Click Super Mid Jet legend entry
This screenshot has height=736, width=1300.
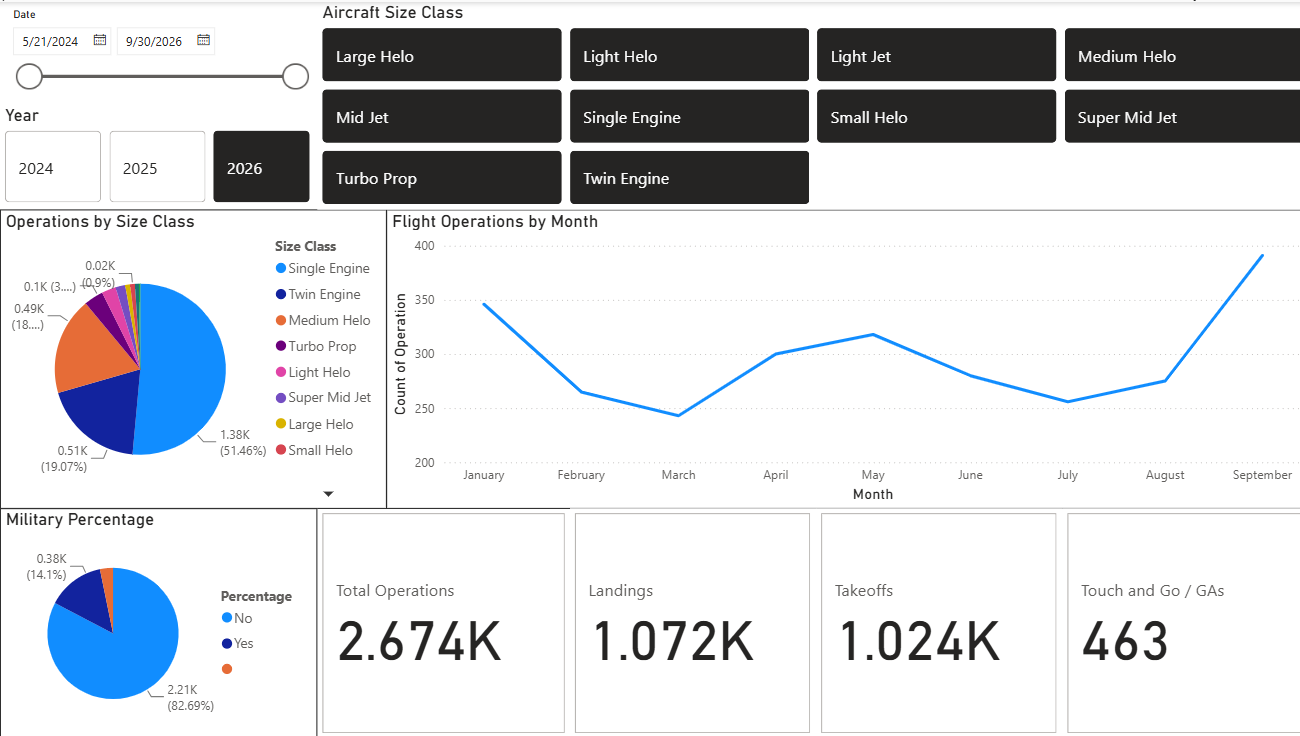pos(323,397)
